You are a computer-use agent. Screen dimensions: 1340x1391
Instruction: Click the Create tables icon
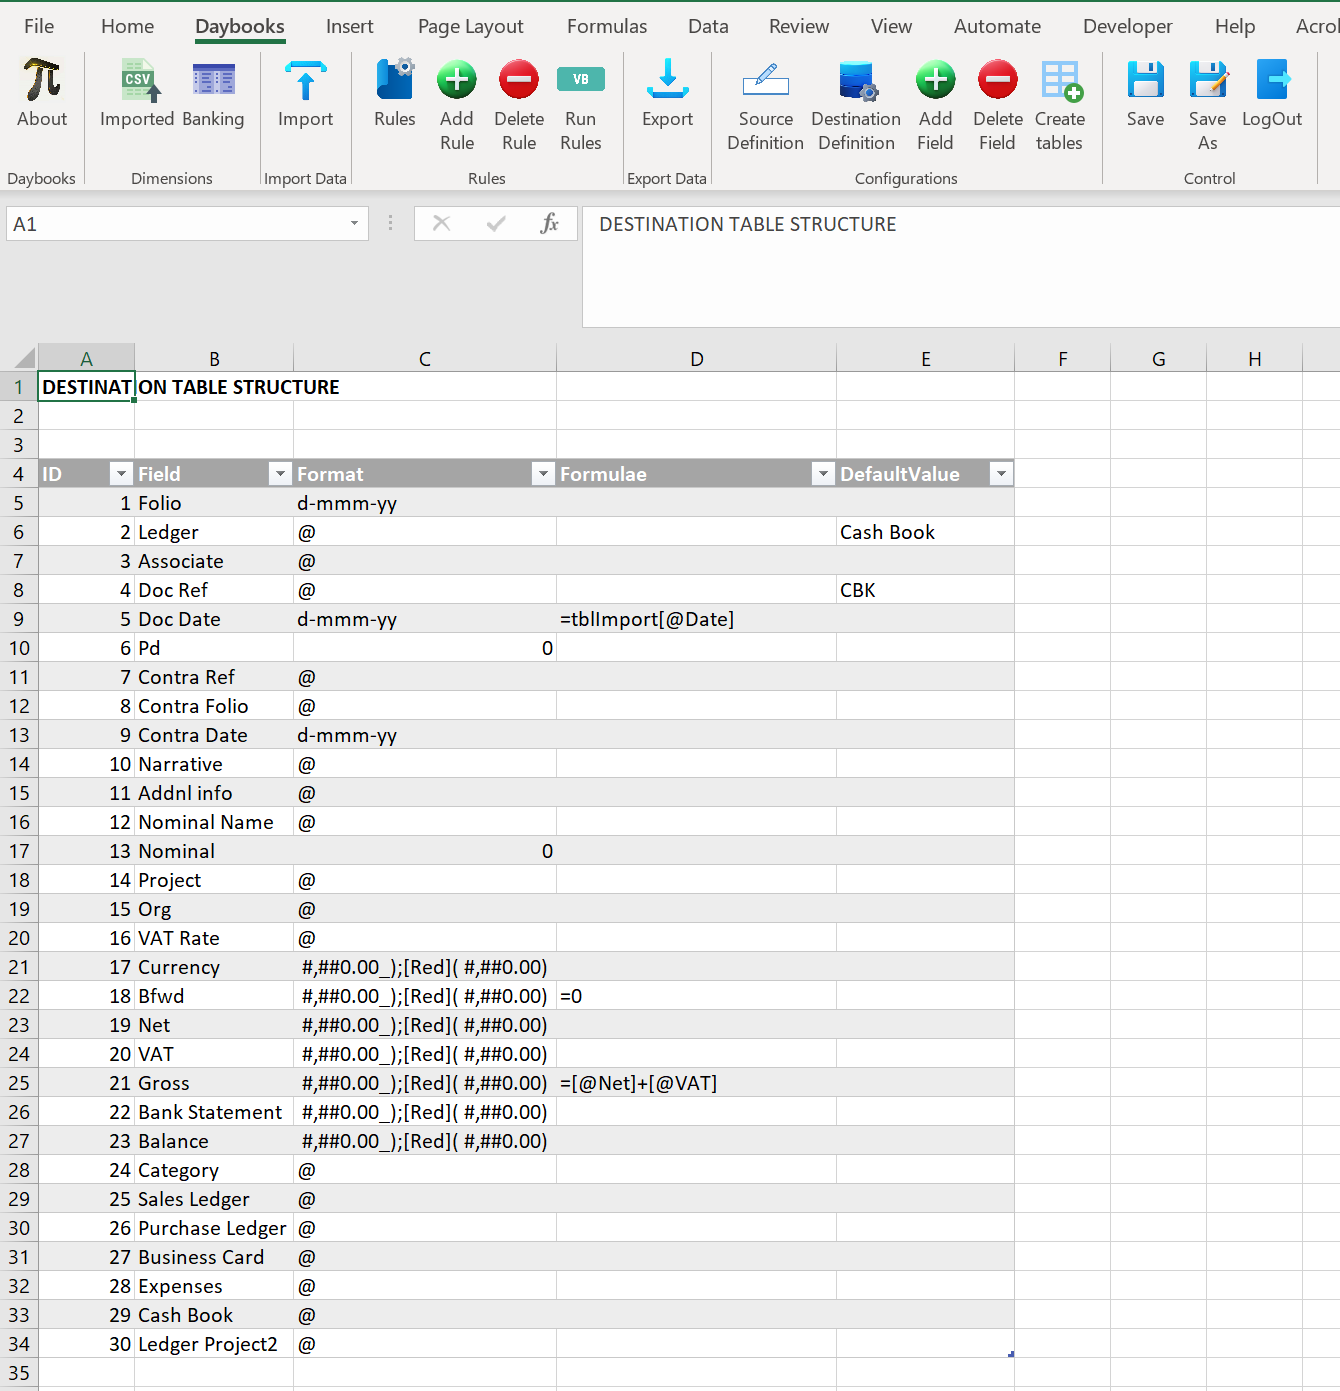click(1061, 81)
